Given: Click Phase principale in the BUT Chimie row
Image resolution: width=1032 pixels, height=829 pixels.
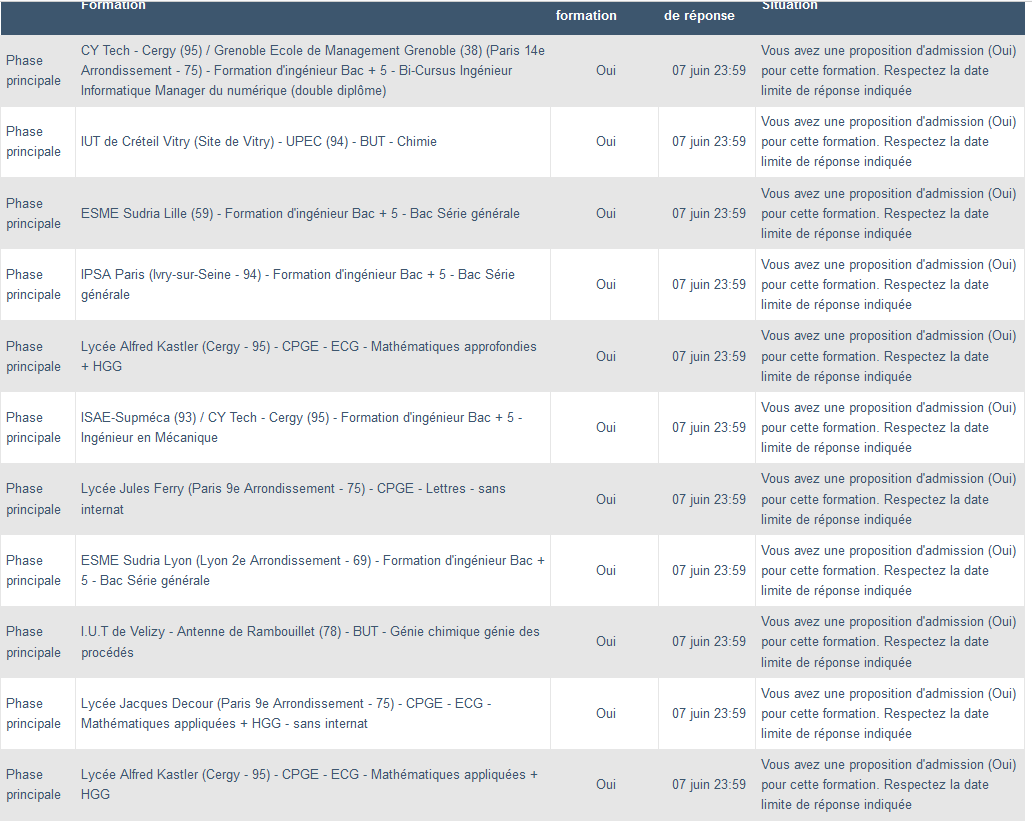Looking at the screenshot, I should (34, 141).
